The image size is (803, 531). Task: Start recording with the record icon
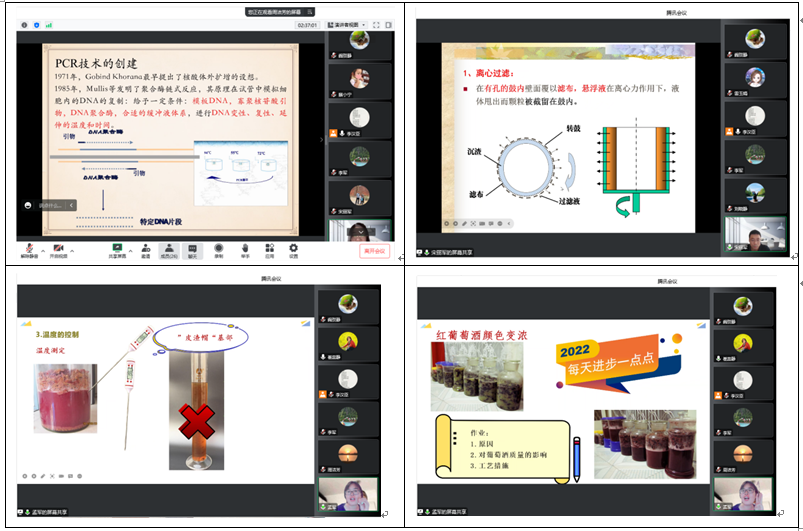pyautogui.click(x=219, y=248)
